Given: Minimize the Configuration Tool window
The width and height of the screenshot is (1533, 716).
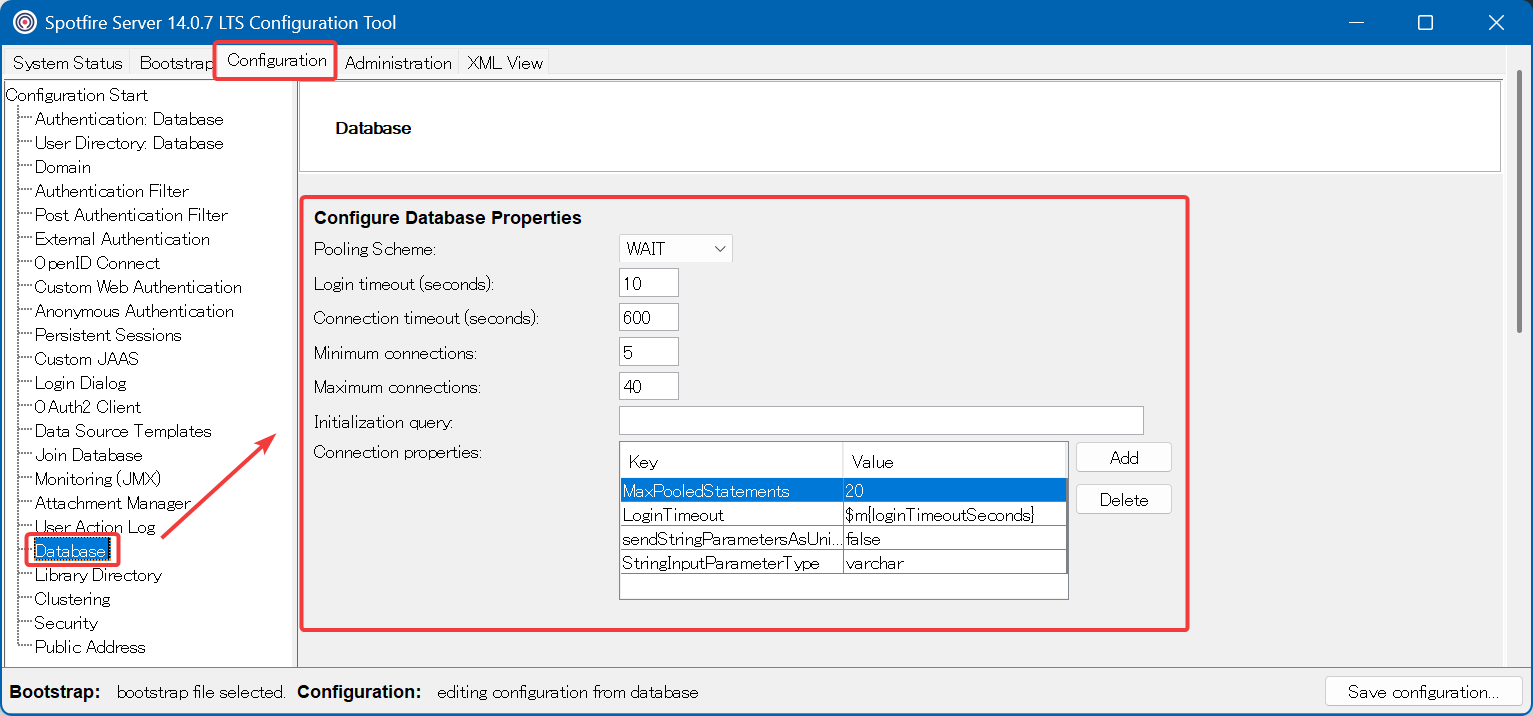Looking at the screenshot, I should tap(1357, 22).
